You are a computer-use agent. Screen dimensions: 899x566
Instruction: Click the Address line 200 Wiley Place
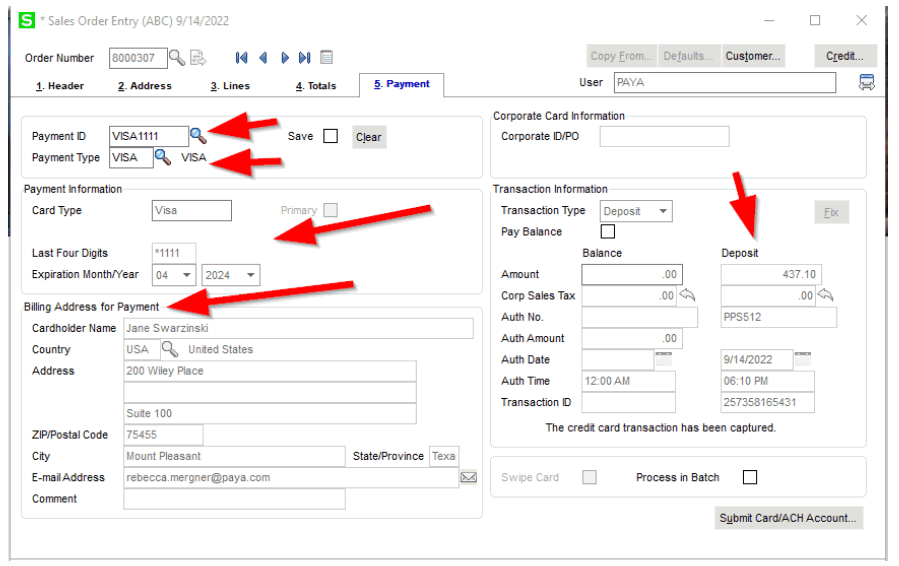(x=270, y=371)
